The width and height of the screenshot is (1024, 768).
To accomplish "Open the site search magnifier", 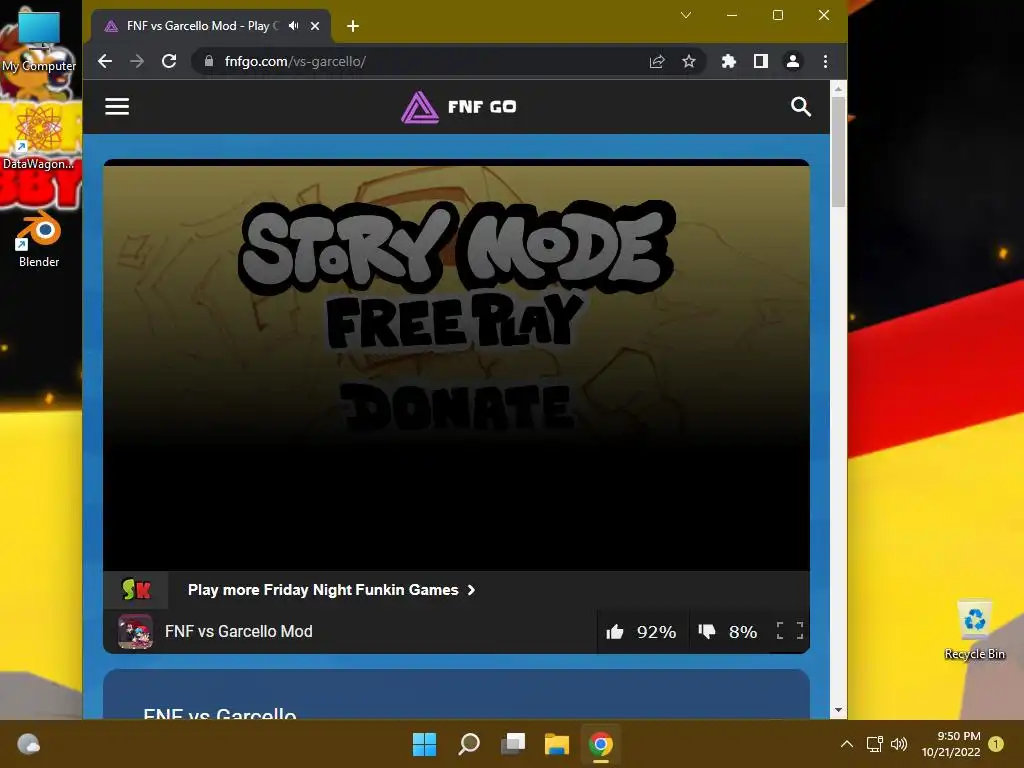I will 801,106.
